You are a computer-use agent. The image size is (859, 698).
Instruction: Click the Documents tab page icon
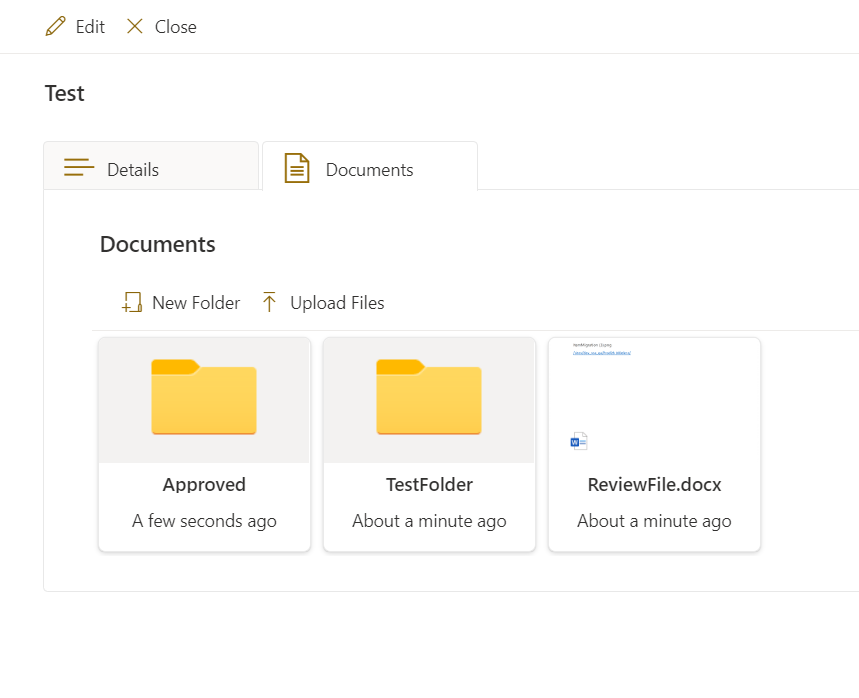(x=297, y=168)
